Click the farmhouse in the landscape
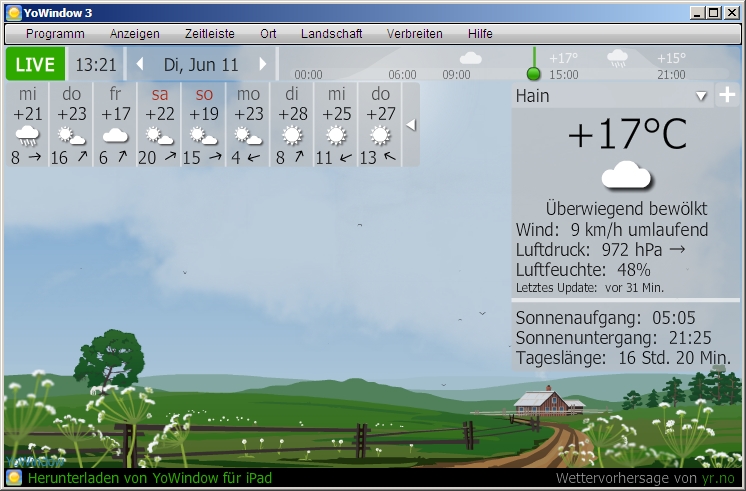The image size is (746, 491). coord(549,402)
